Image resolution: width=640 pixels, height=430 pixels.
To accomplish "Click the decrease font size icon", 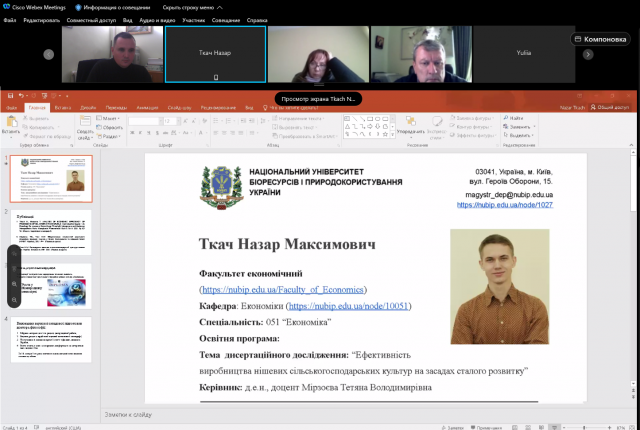I will click(x=194, y=121).
